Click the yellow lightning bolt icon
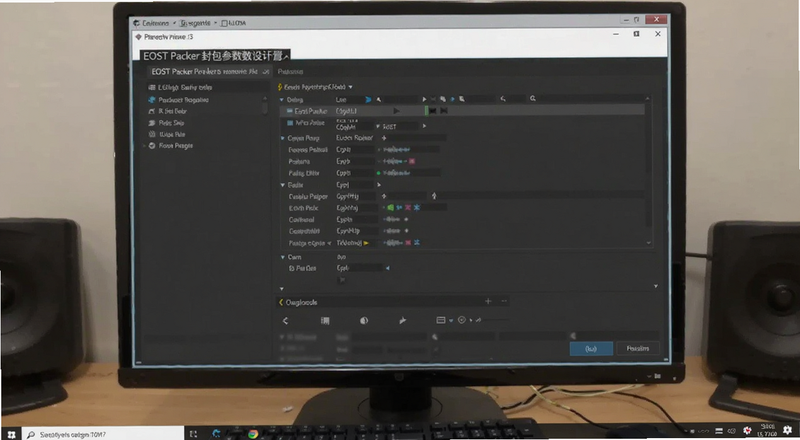The width and height of the screenshot is (800, 440). pyautogui.click(x=280, y=87)
